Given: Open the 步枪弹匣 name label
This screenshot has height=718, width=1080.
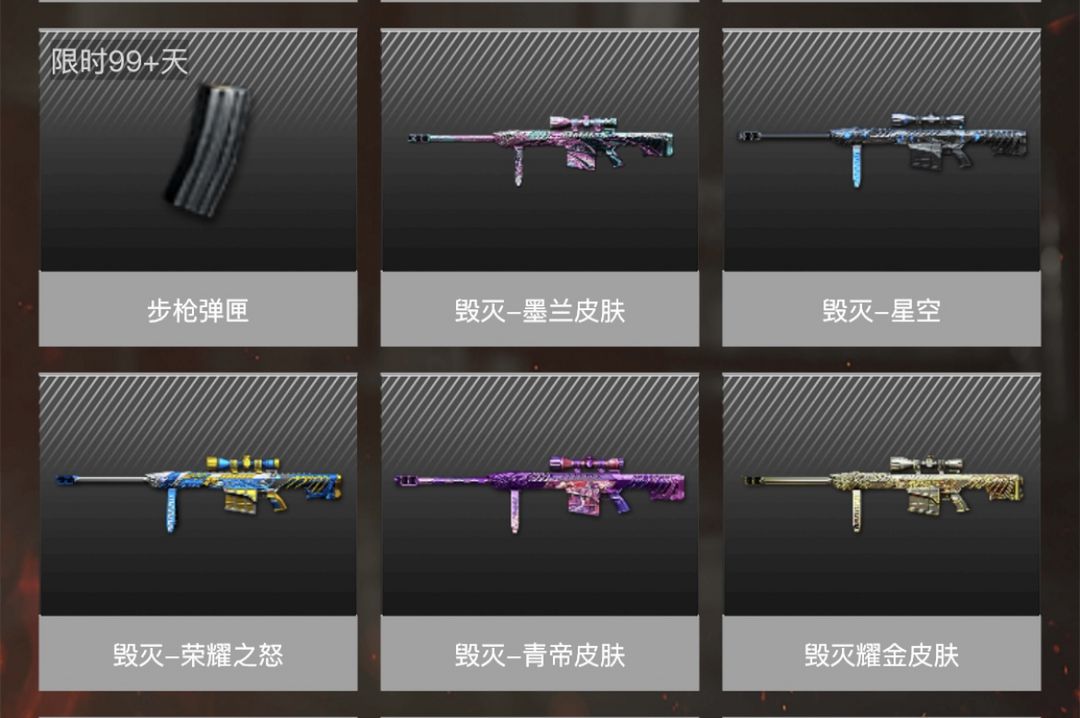Looking at the screenshot, I should (198, 311).
